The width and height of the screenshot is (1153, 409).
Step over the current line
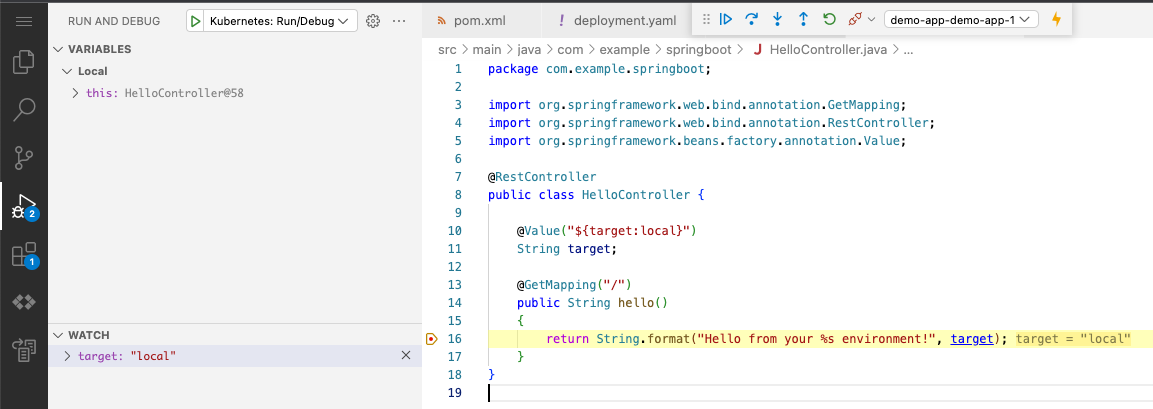(752, 19)
